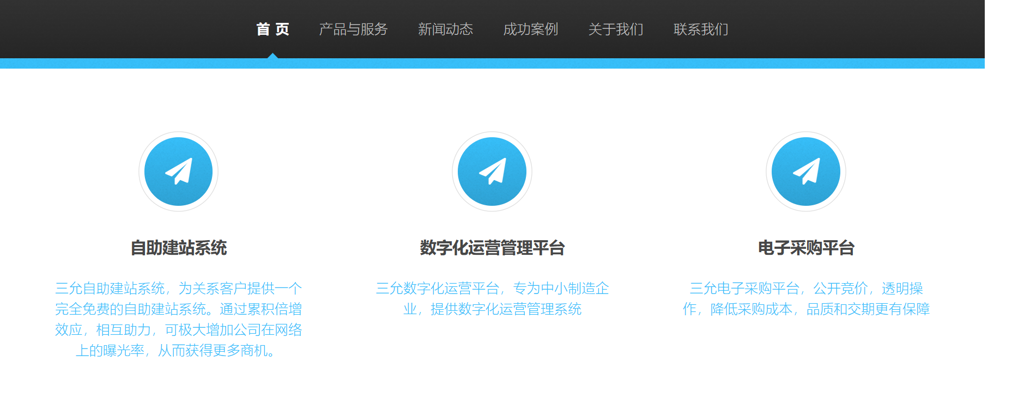1024x404 pixels.
Task: Open the 电子采购平台 heading link
Action: tap(806, 248)
